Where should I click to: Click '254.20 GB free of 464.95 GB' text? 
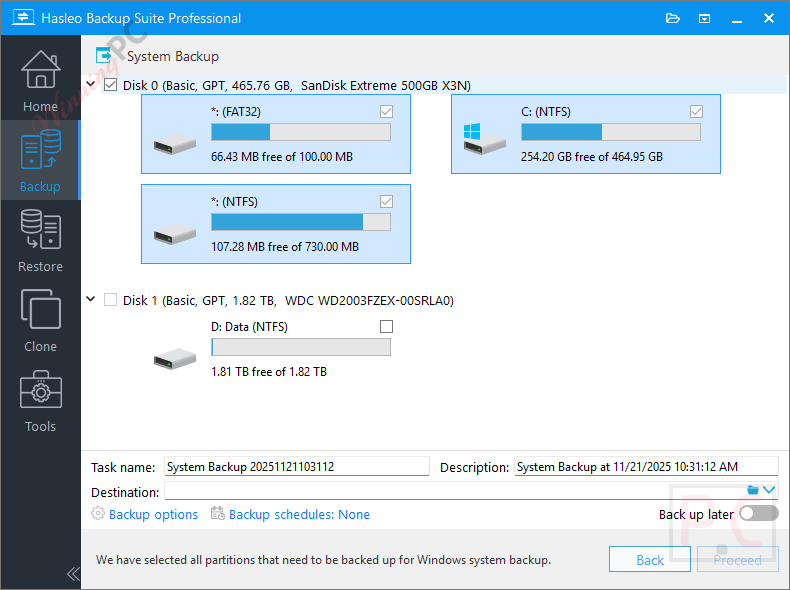coord(591,157)
